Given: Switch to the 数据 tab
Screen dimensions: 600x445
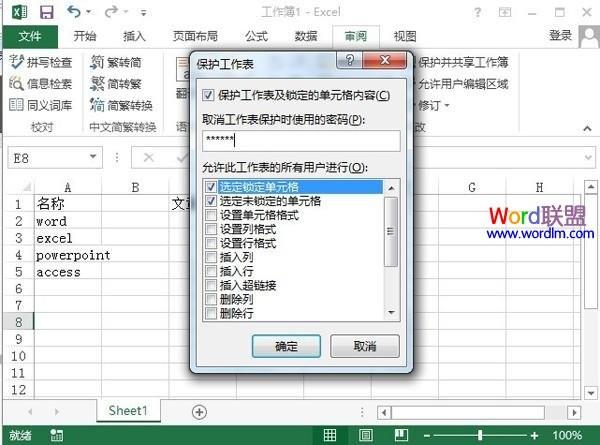Looking at the screenshot, I should (x=306, y=36).
